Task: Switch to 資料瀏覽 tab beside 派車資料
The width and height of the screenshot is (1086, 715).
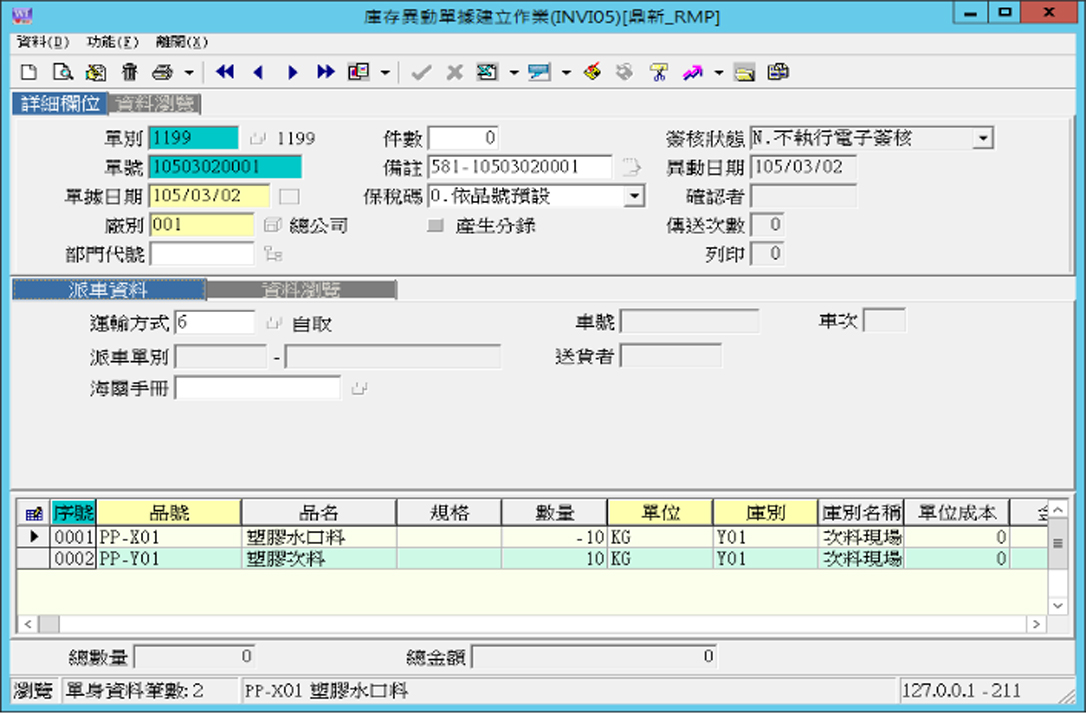Action: [301, 291]
